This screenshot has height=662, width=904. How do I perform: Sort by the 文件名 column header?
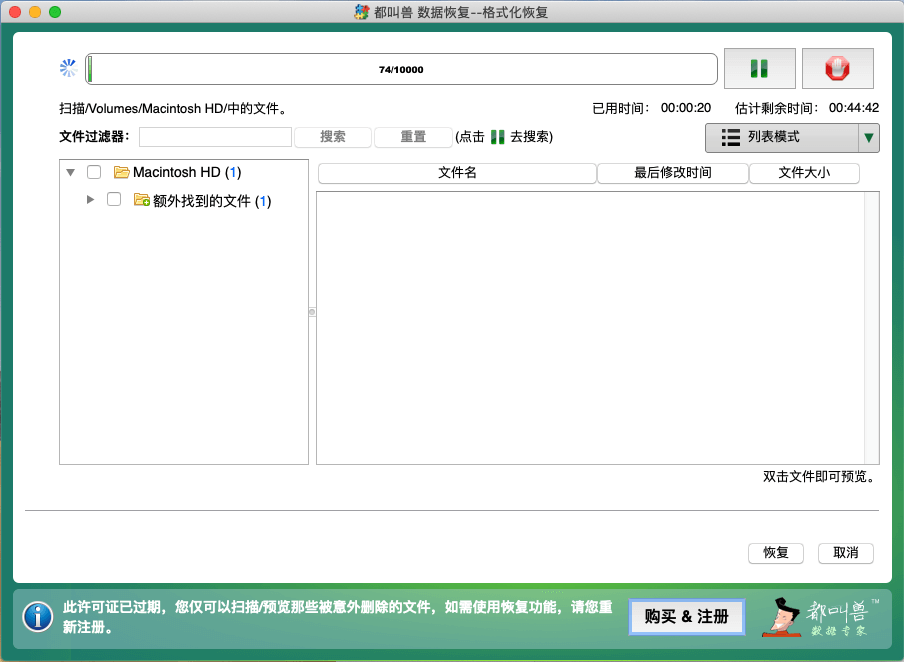pyautogui.click(x=457, y=173)
